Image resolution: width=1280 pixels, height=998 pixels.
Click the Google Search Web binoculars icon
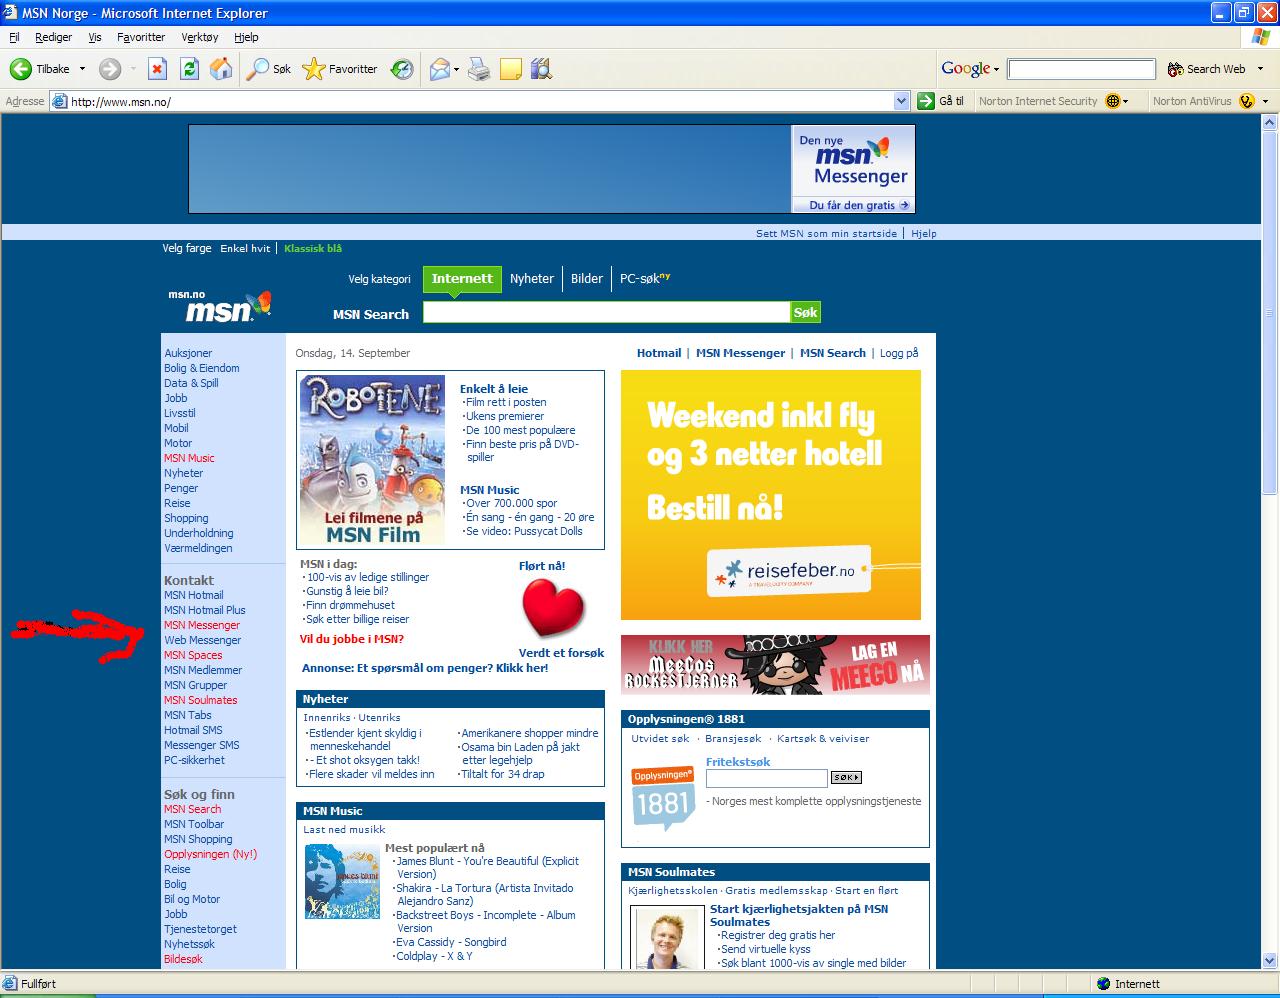(1176, 69)
